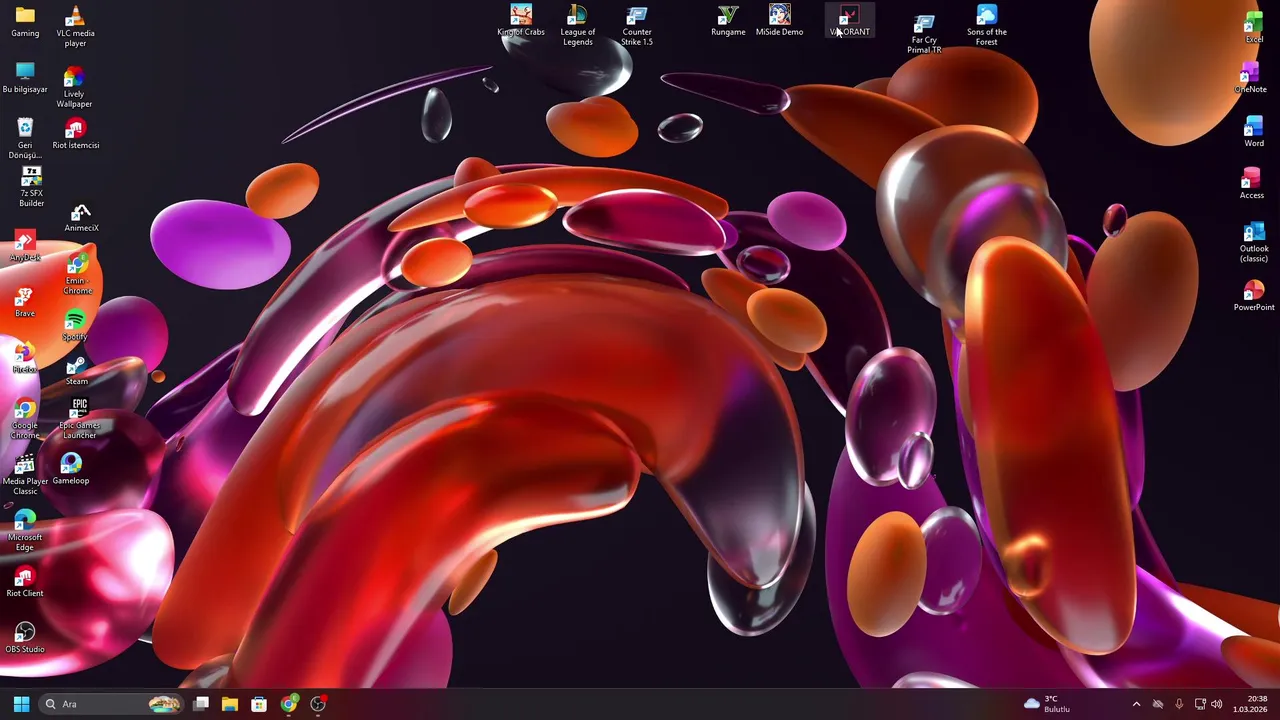Select the League of Legends shortcut
The image size is (1280, 720).
577,25
